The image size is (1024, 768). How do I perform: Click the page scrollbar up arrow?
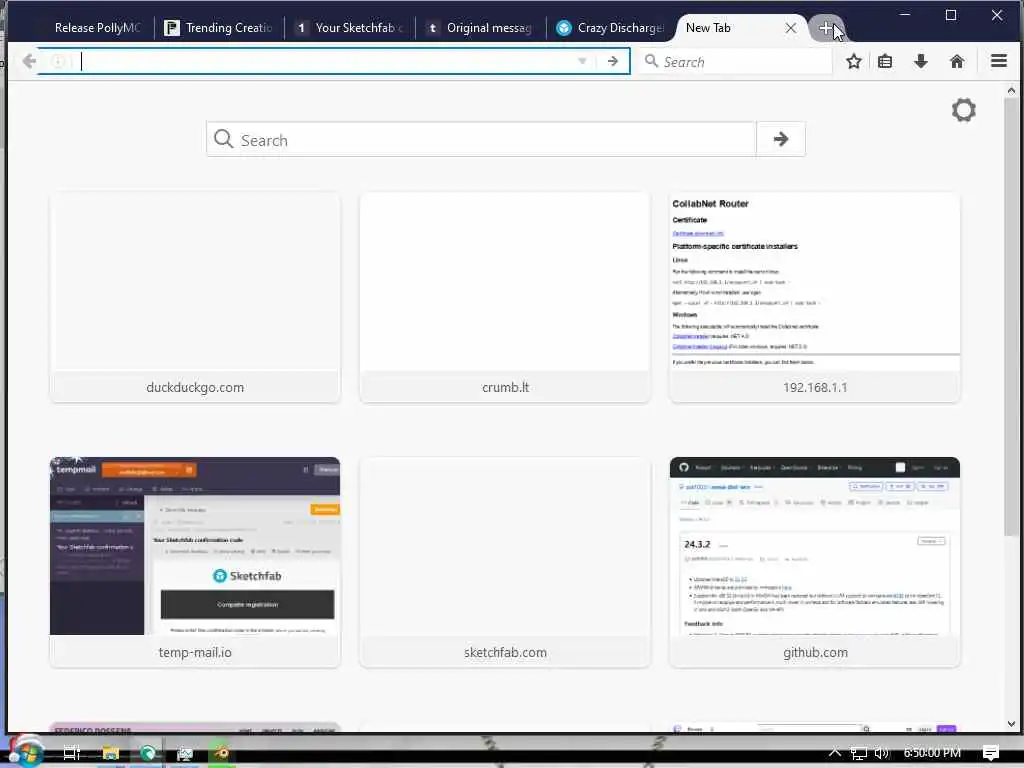pos(1011,91)
